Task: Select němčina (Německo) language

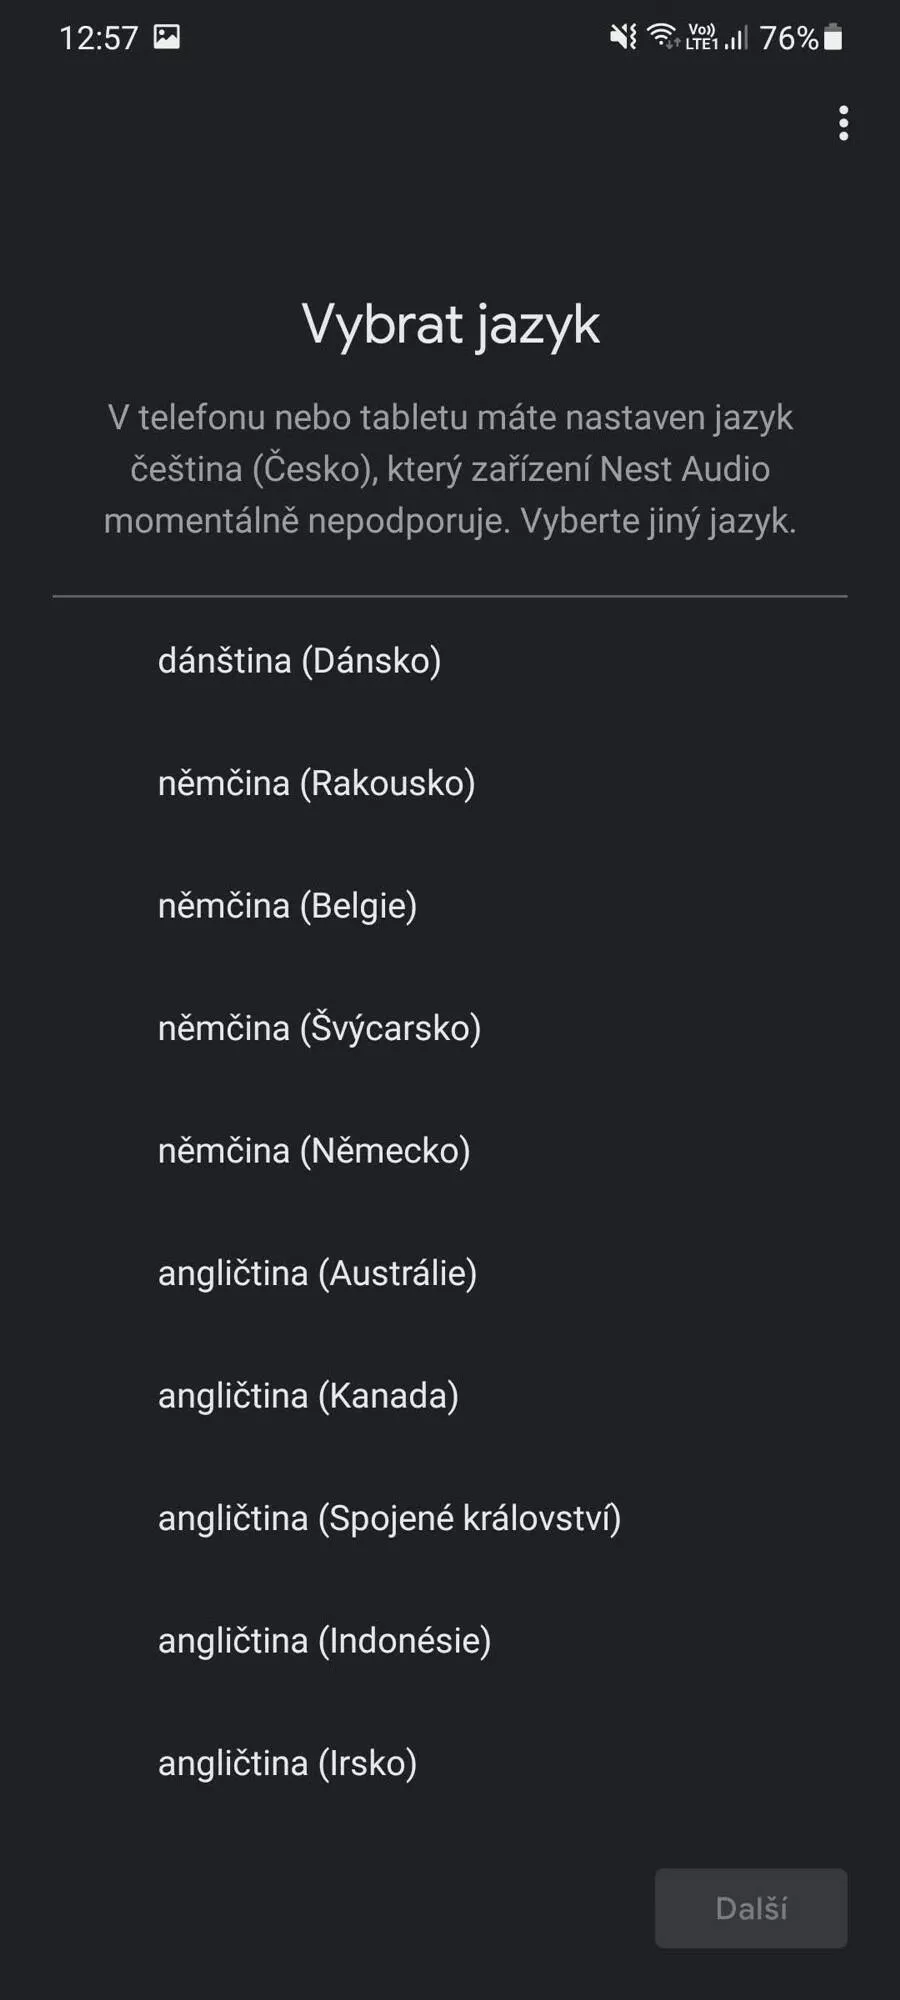Action: [x=450, y=1150]
